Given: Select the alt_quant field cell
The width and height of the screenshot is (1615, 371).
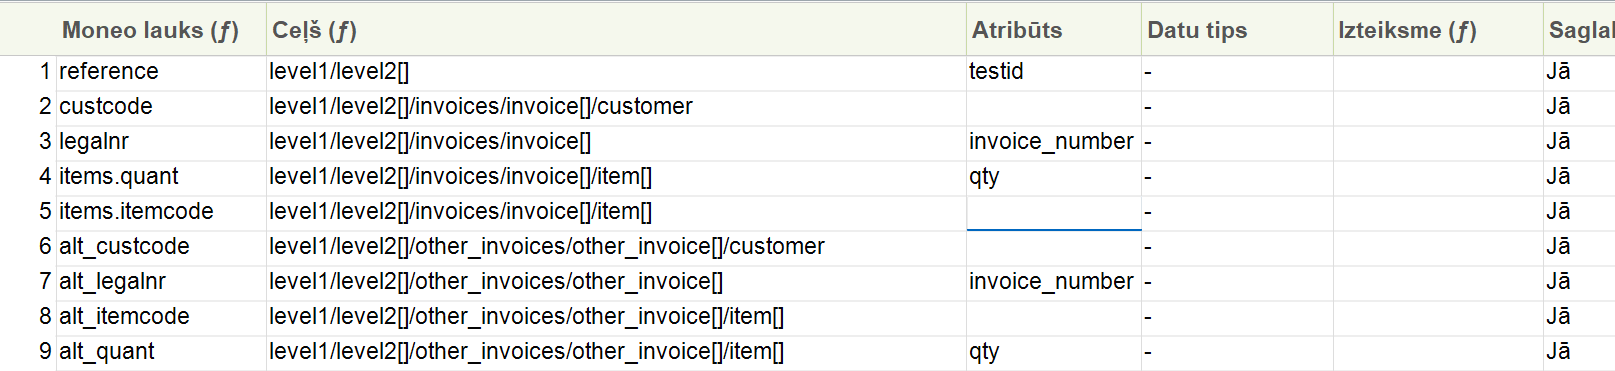Looking at the screenshot, I should 161,352.
